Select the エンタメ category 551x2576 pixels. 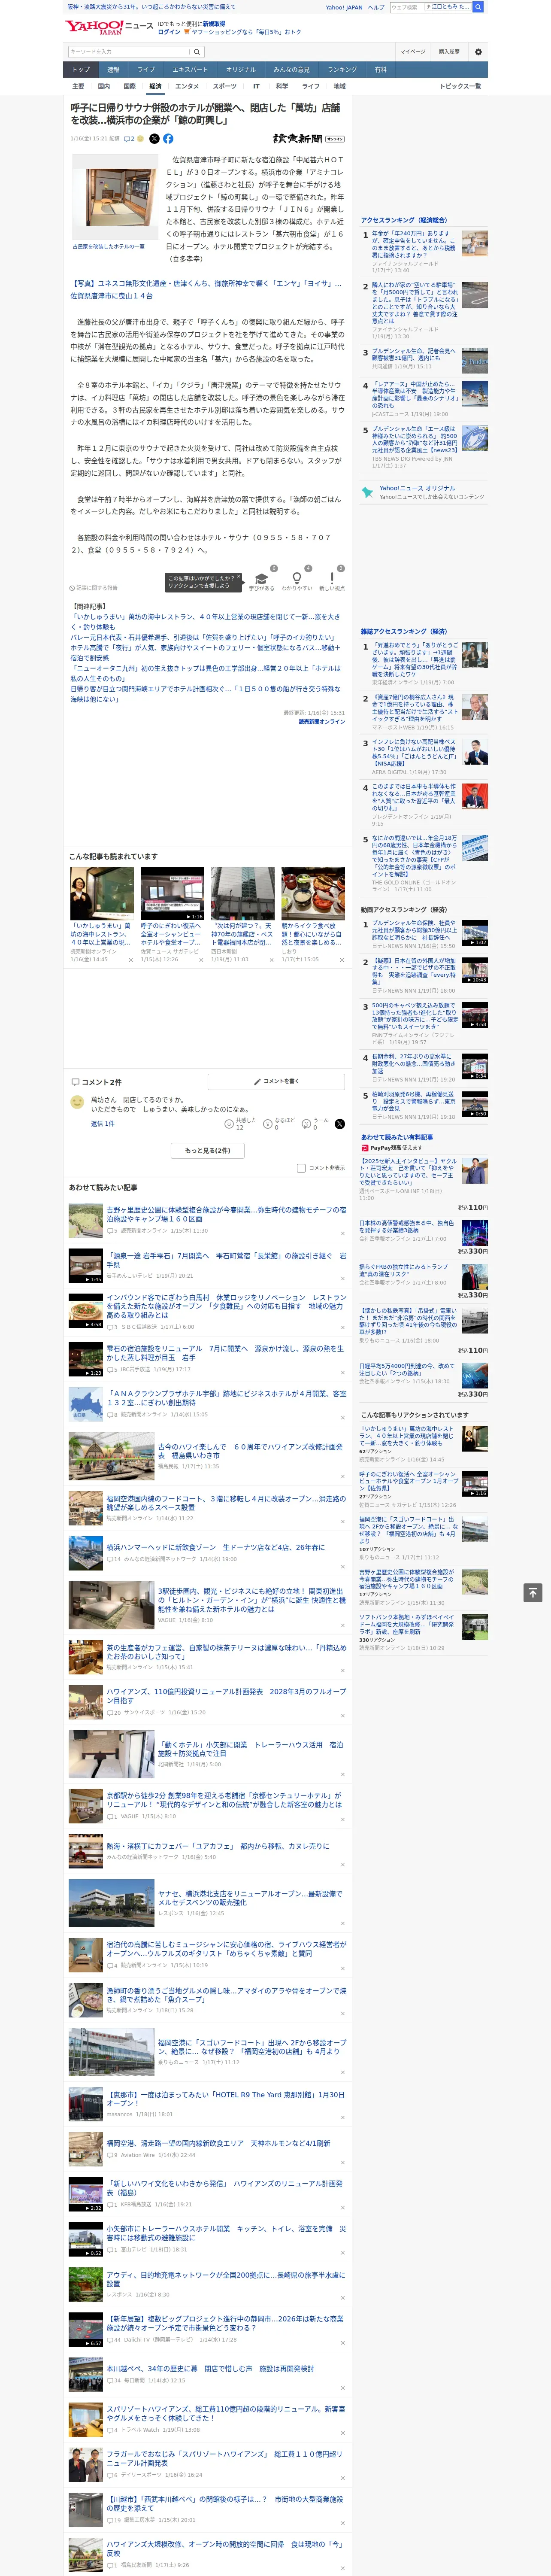187,86
